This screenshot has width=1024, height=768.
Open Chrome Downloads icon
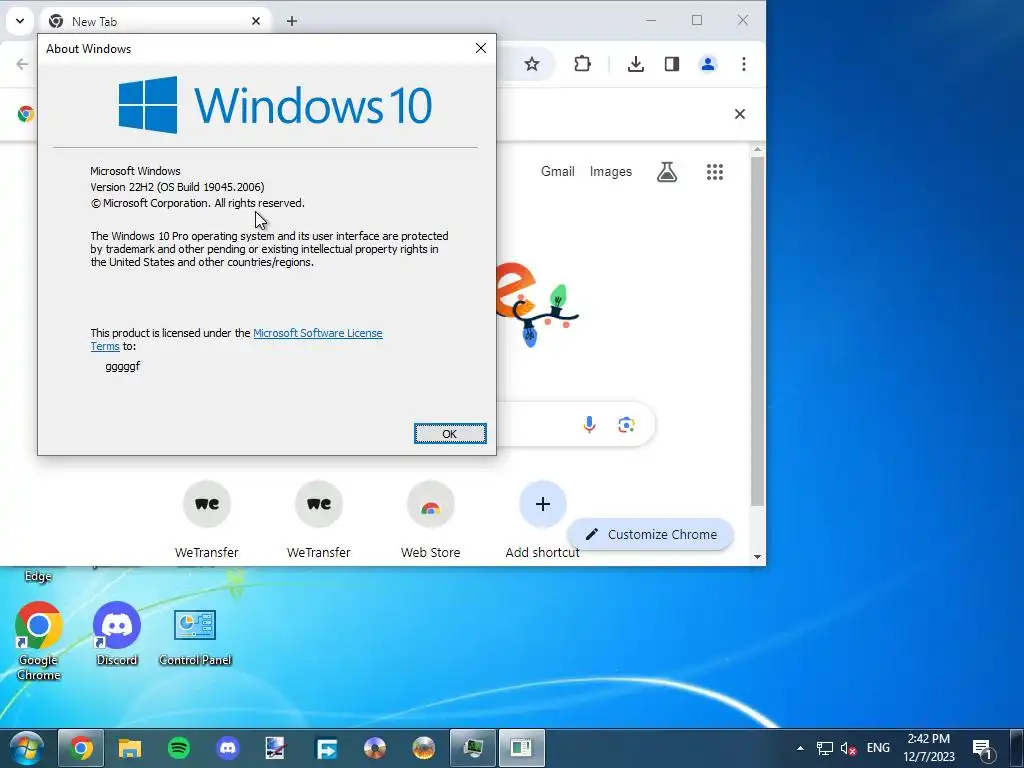click(635, 64)
